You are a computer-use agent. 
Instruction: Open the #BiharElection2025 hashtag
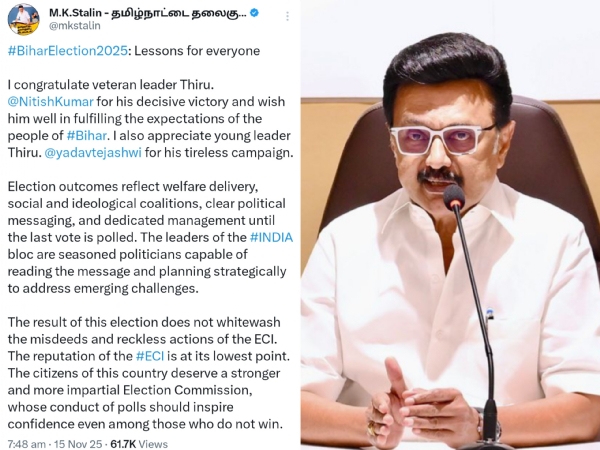[x=68, y=51]
